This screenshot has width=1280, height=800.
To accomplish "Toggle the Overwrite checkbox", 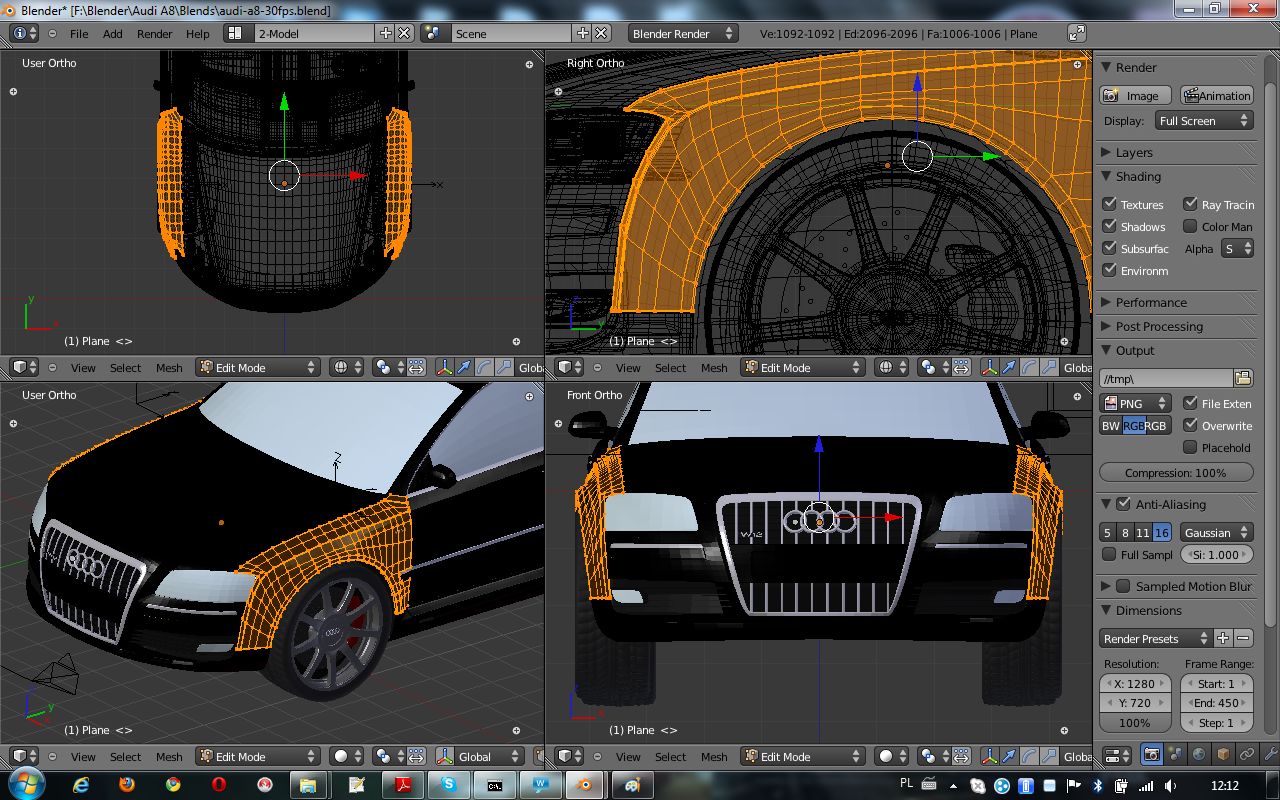I will click(x=1190, y=424).
